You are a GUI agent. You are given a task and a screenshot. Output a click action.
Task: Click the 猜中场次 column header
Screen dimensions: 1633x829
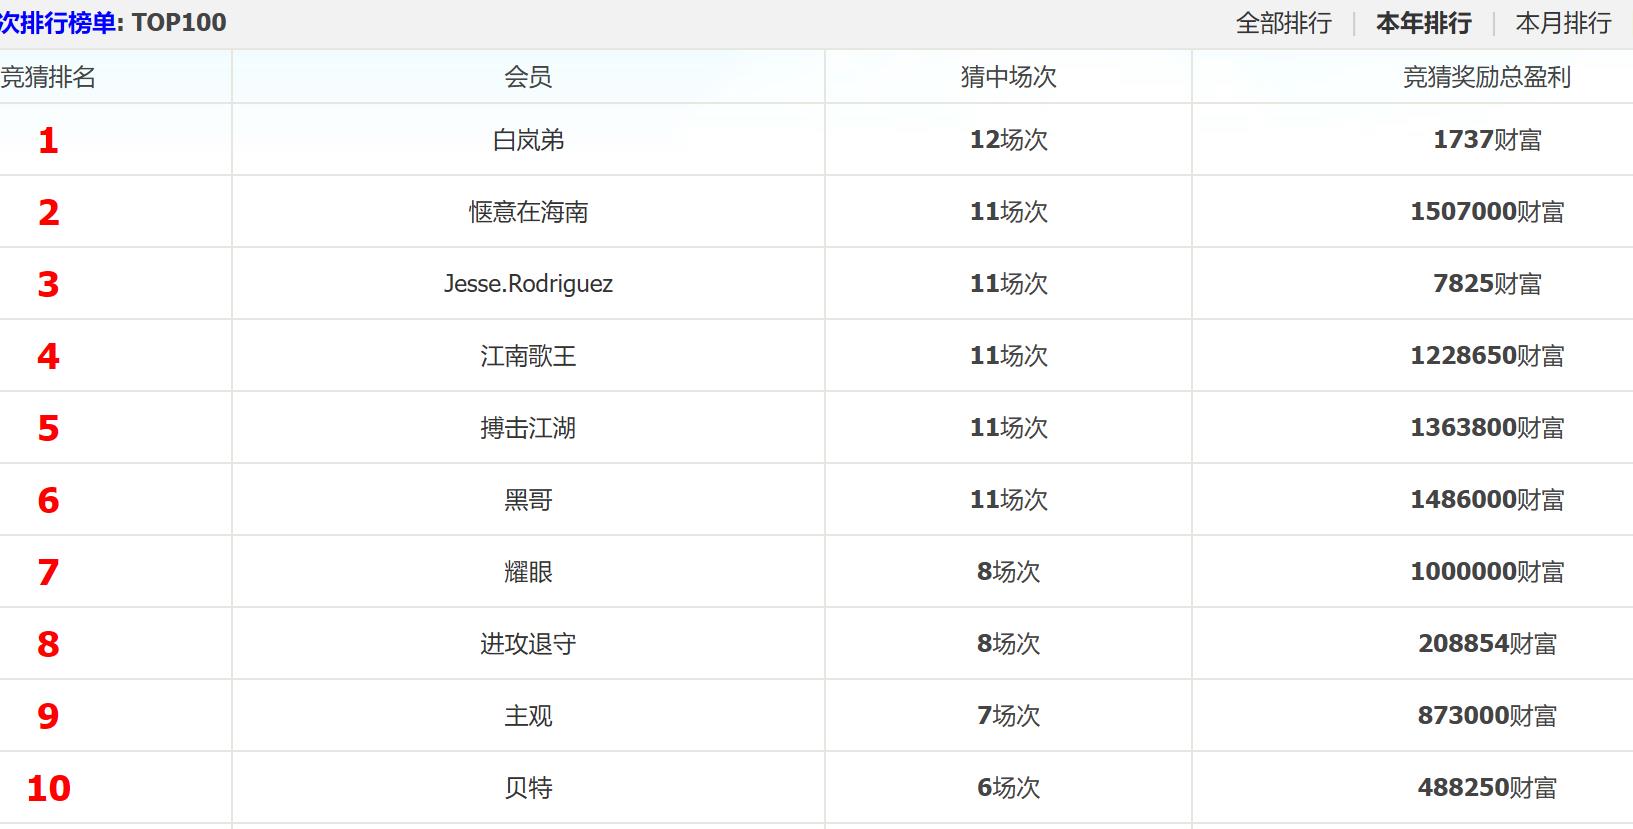click(1008, 77)
